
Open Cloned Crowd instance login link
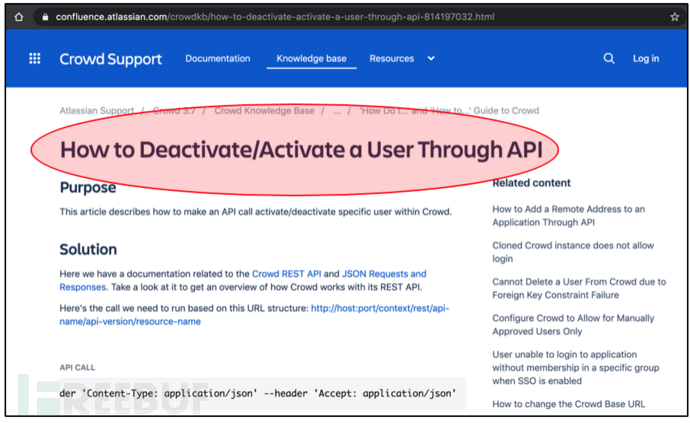[573, 252]
